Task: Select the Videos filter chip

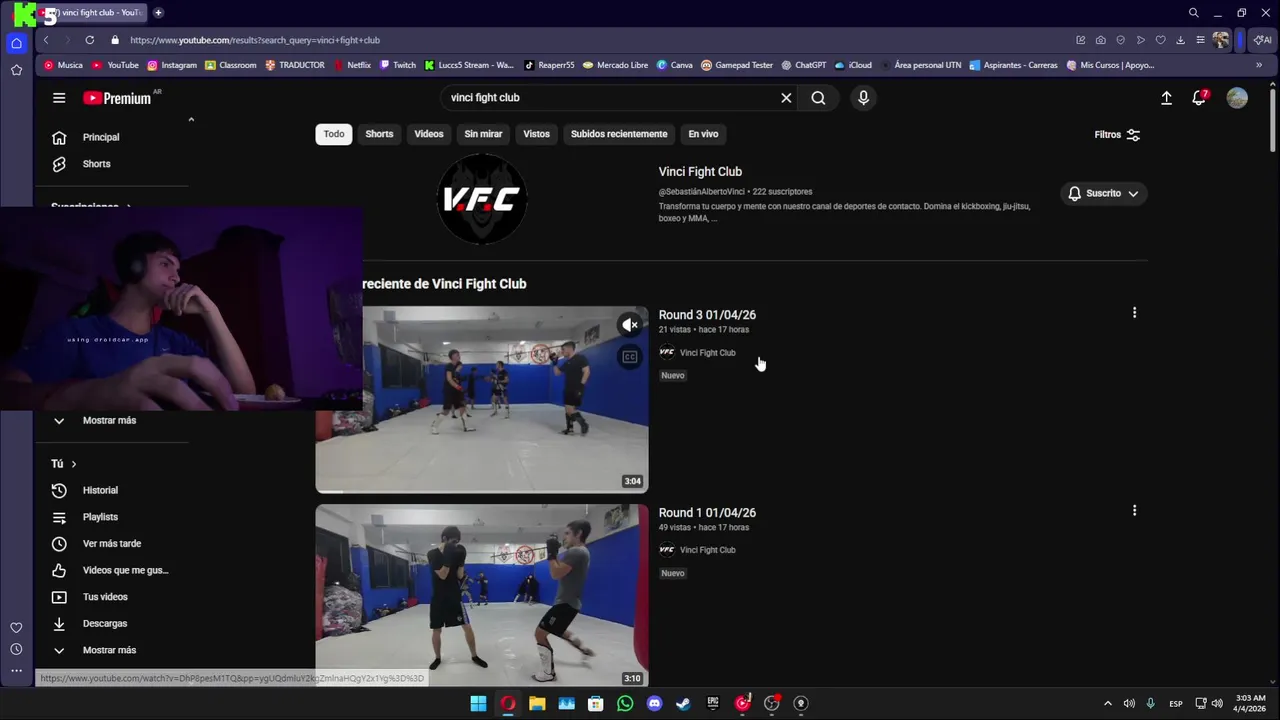Action: tap(429, 134)
